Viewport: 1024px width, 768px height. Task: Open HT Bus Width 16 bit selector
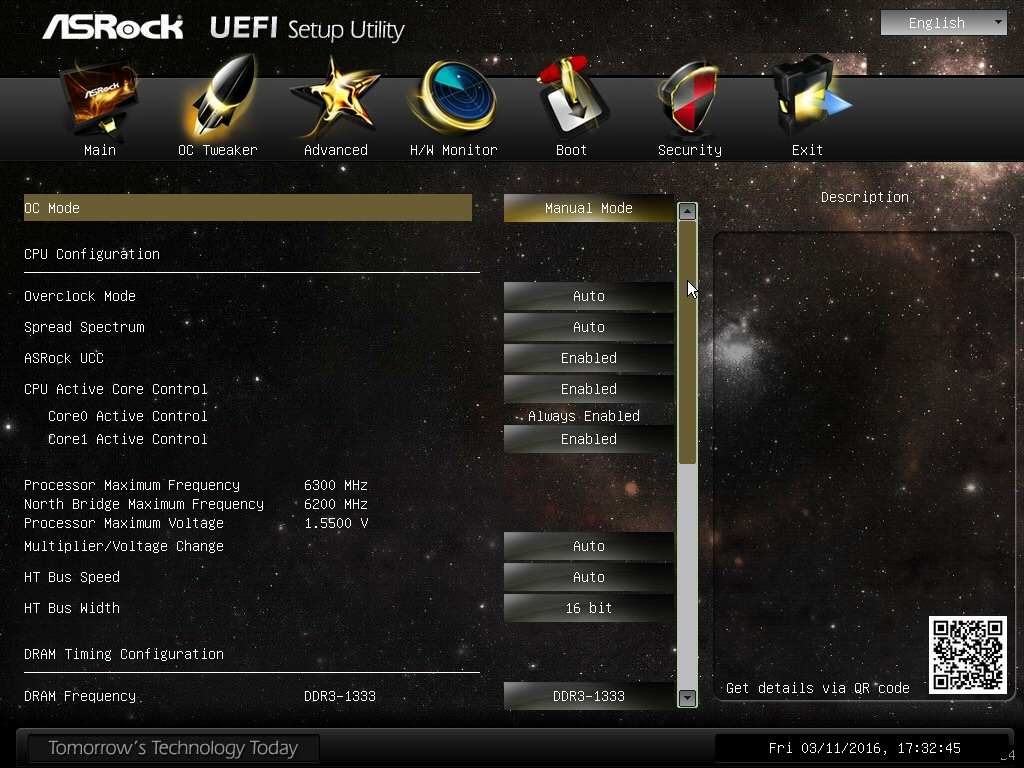point(588,608)
